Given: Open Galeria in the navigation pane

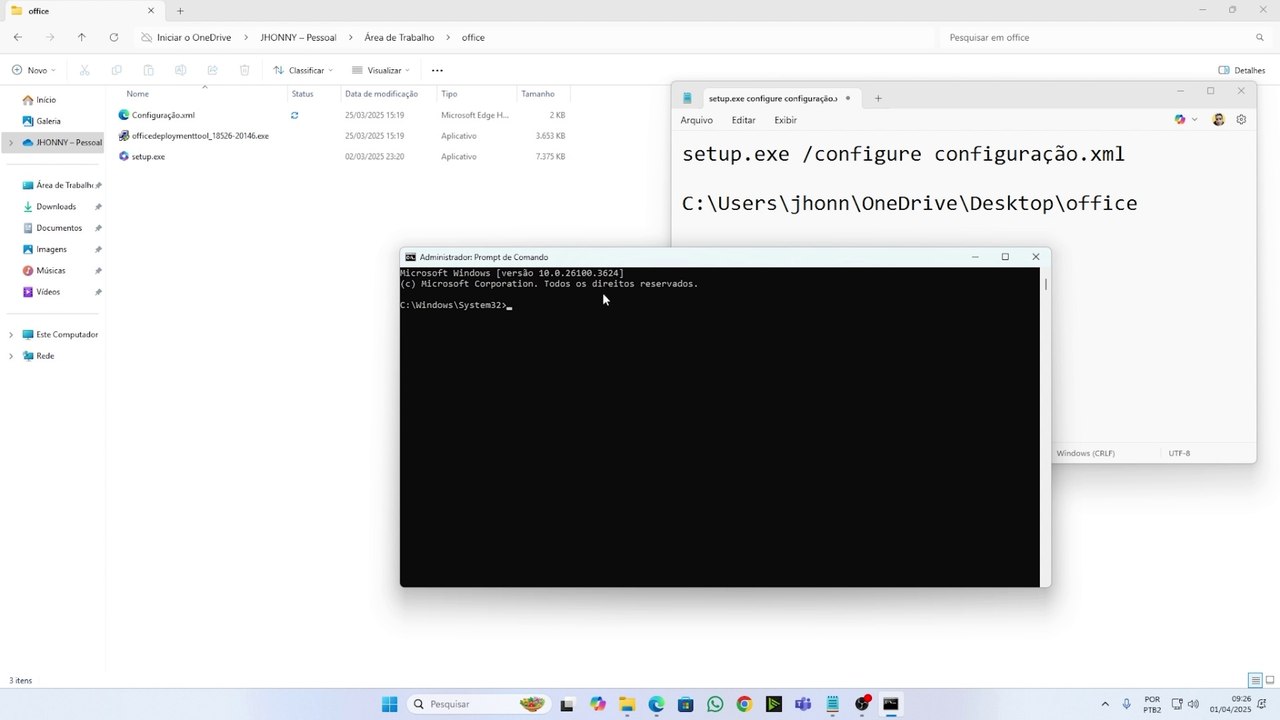Looking at the screenshot, I should 48,121.
